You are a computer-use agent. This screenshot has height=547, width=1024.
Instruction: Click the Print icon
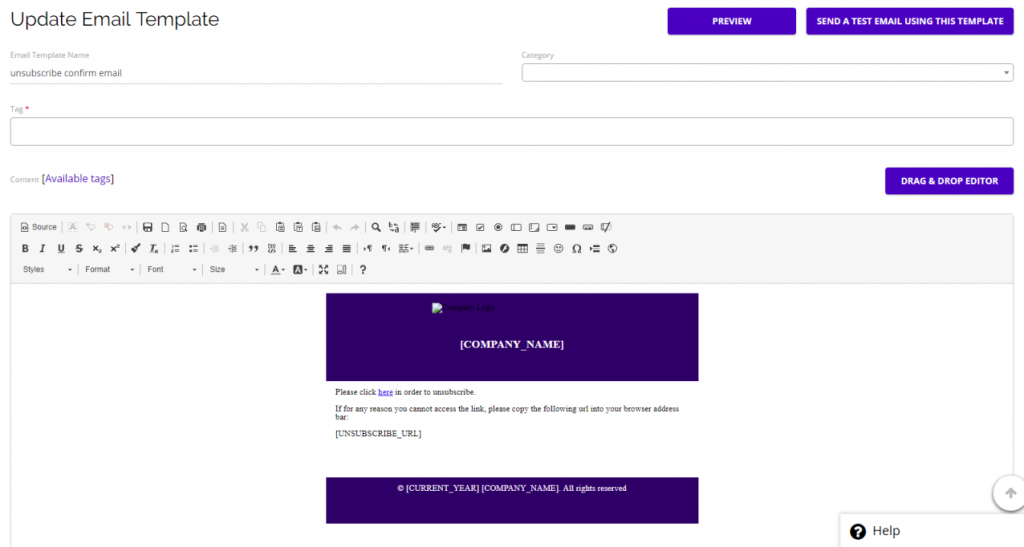[x=201, y=227]
